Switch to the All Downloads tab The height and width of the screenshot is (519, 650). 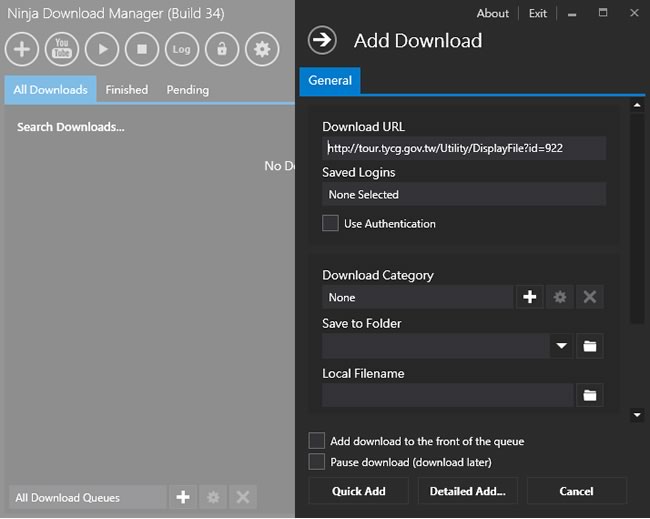[51, 90]
